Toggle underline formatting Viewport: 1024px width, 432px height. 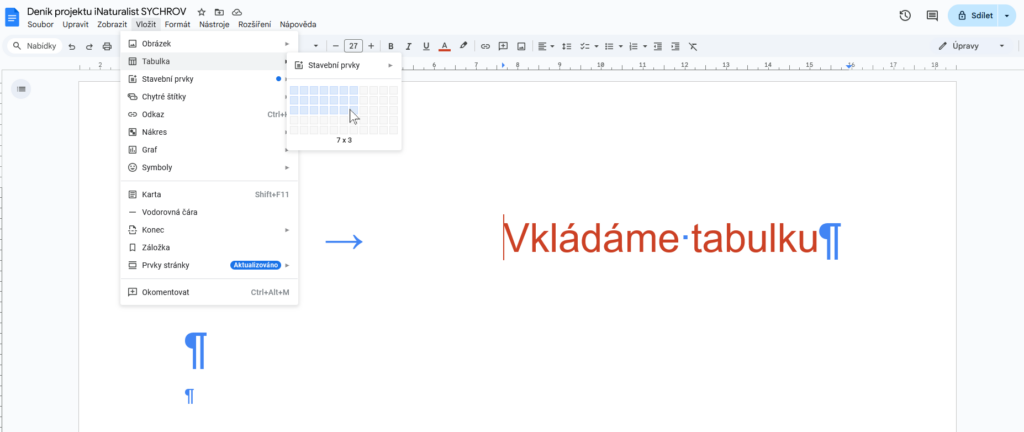point(427,46)
